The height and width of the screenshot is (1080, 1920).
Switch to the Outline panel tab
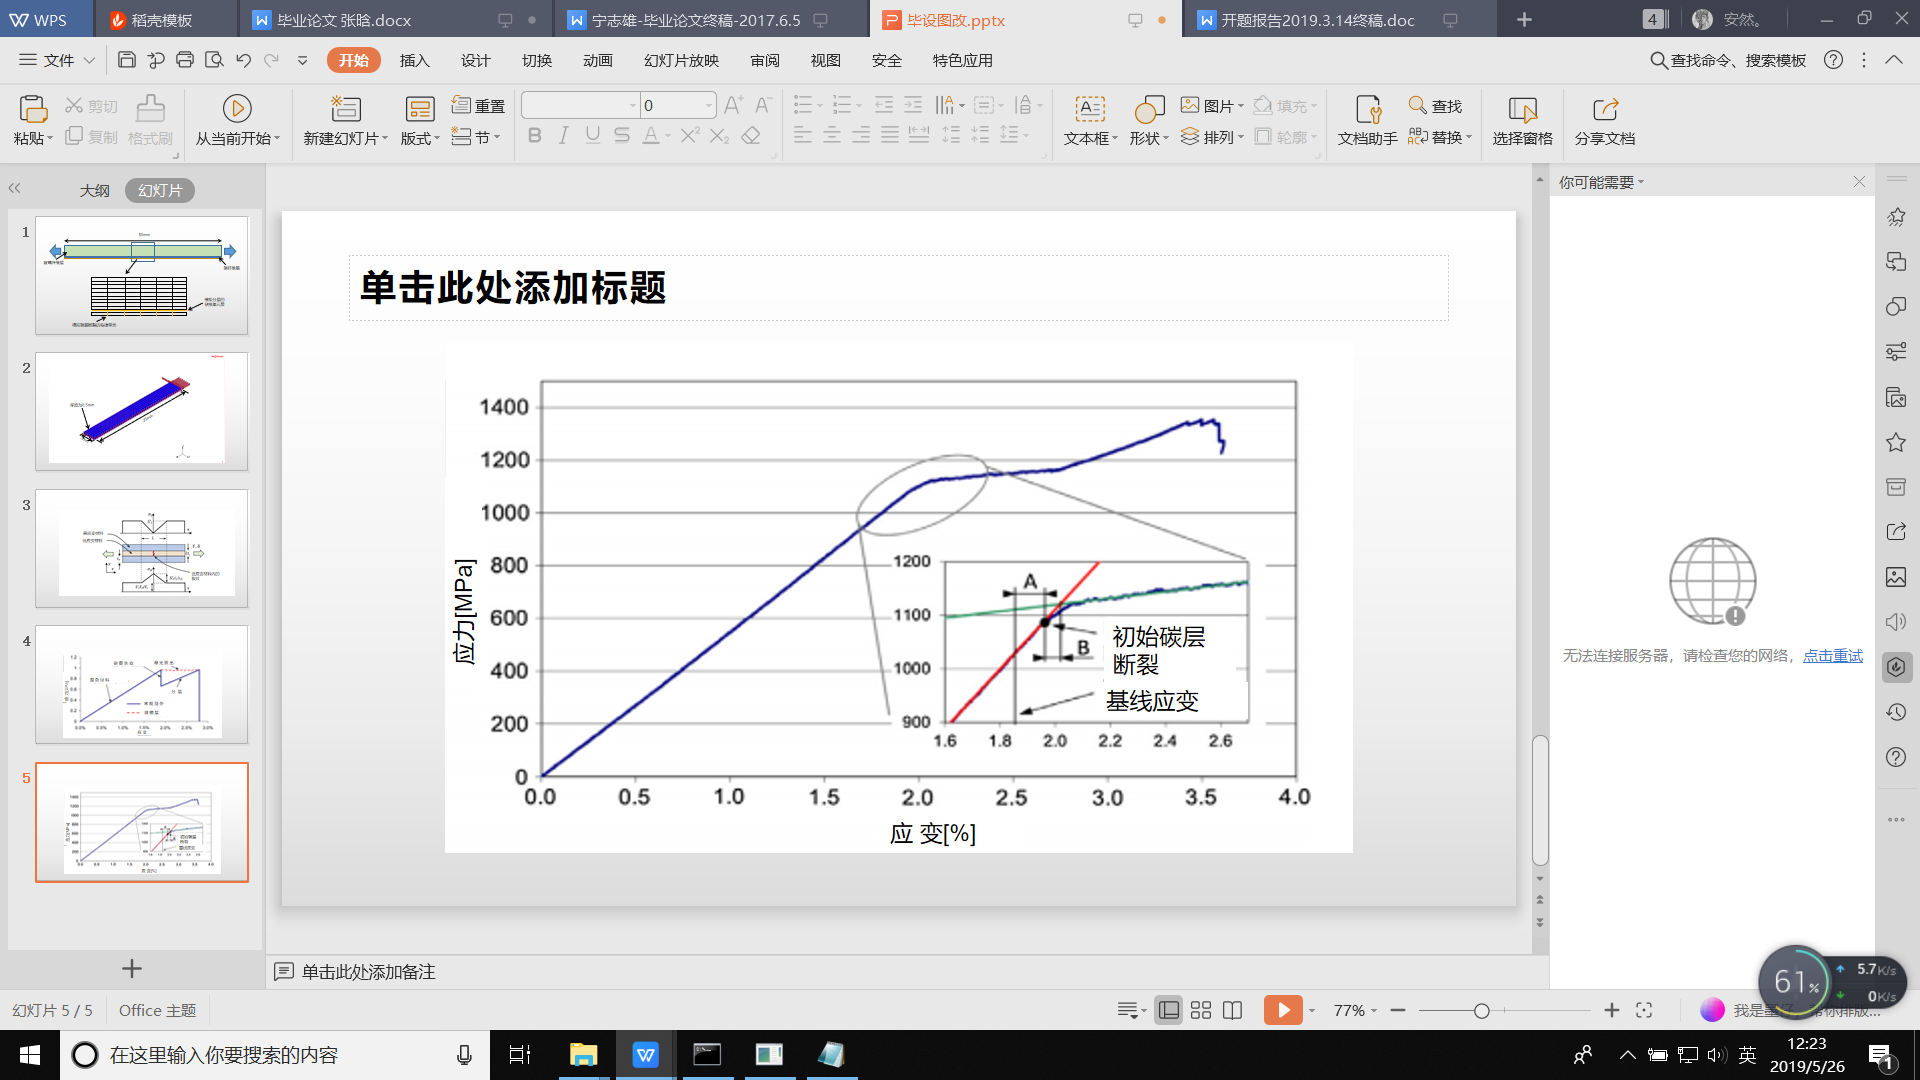[94, 190]
